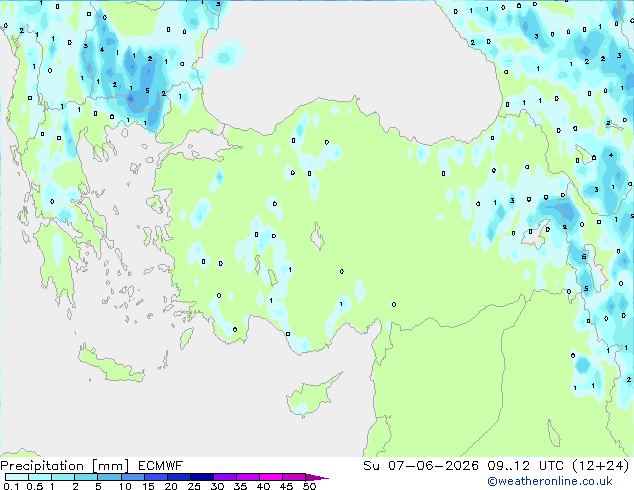Click the legend value '40'

click(x=263, y=486)
